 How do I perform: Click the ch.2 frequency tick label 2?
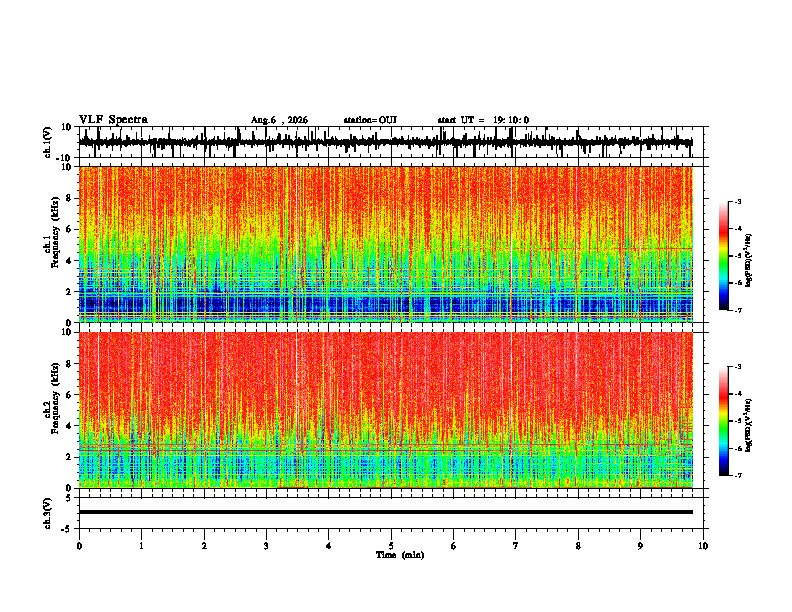click(x=70, y=457)
